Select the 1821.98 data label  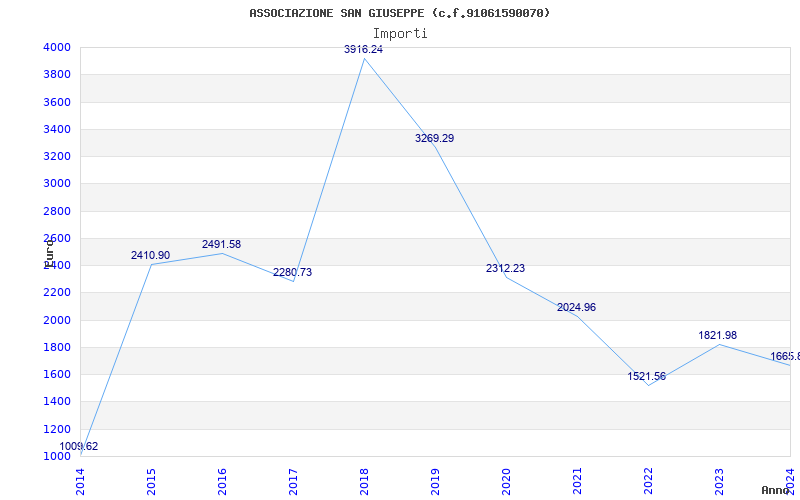pos(717,336)
